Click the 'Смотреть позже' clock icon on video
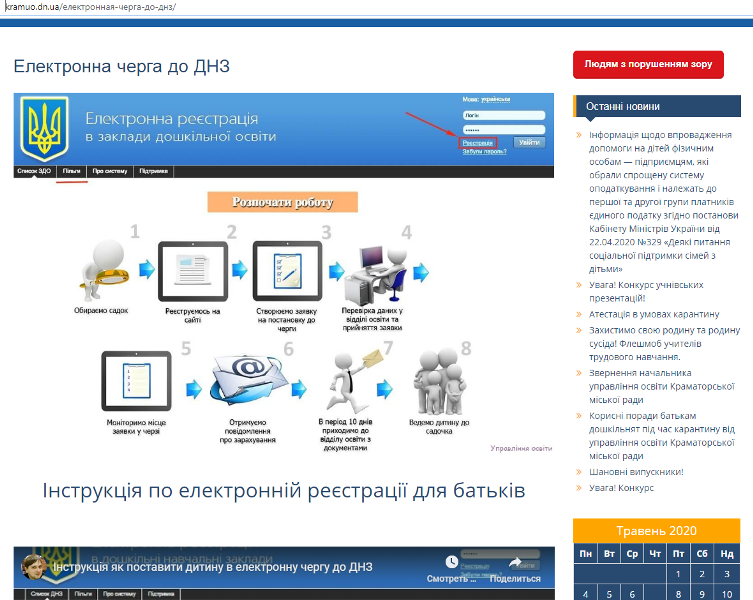 coord(453,561)
